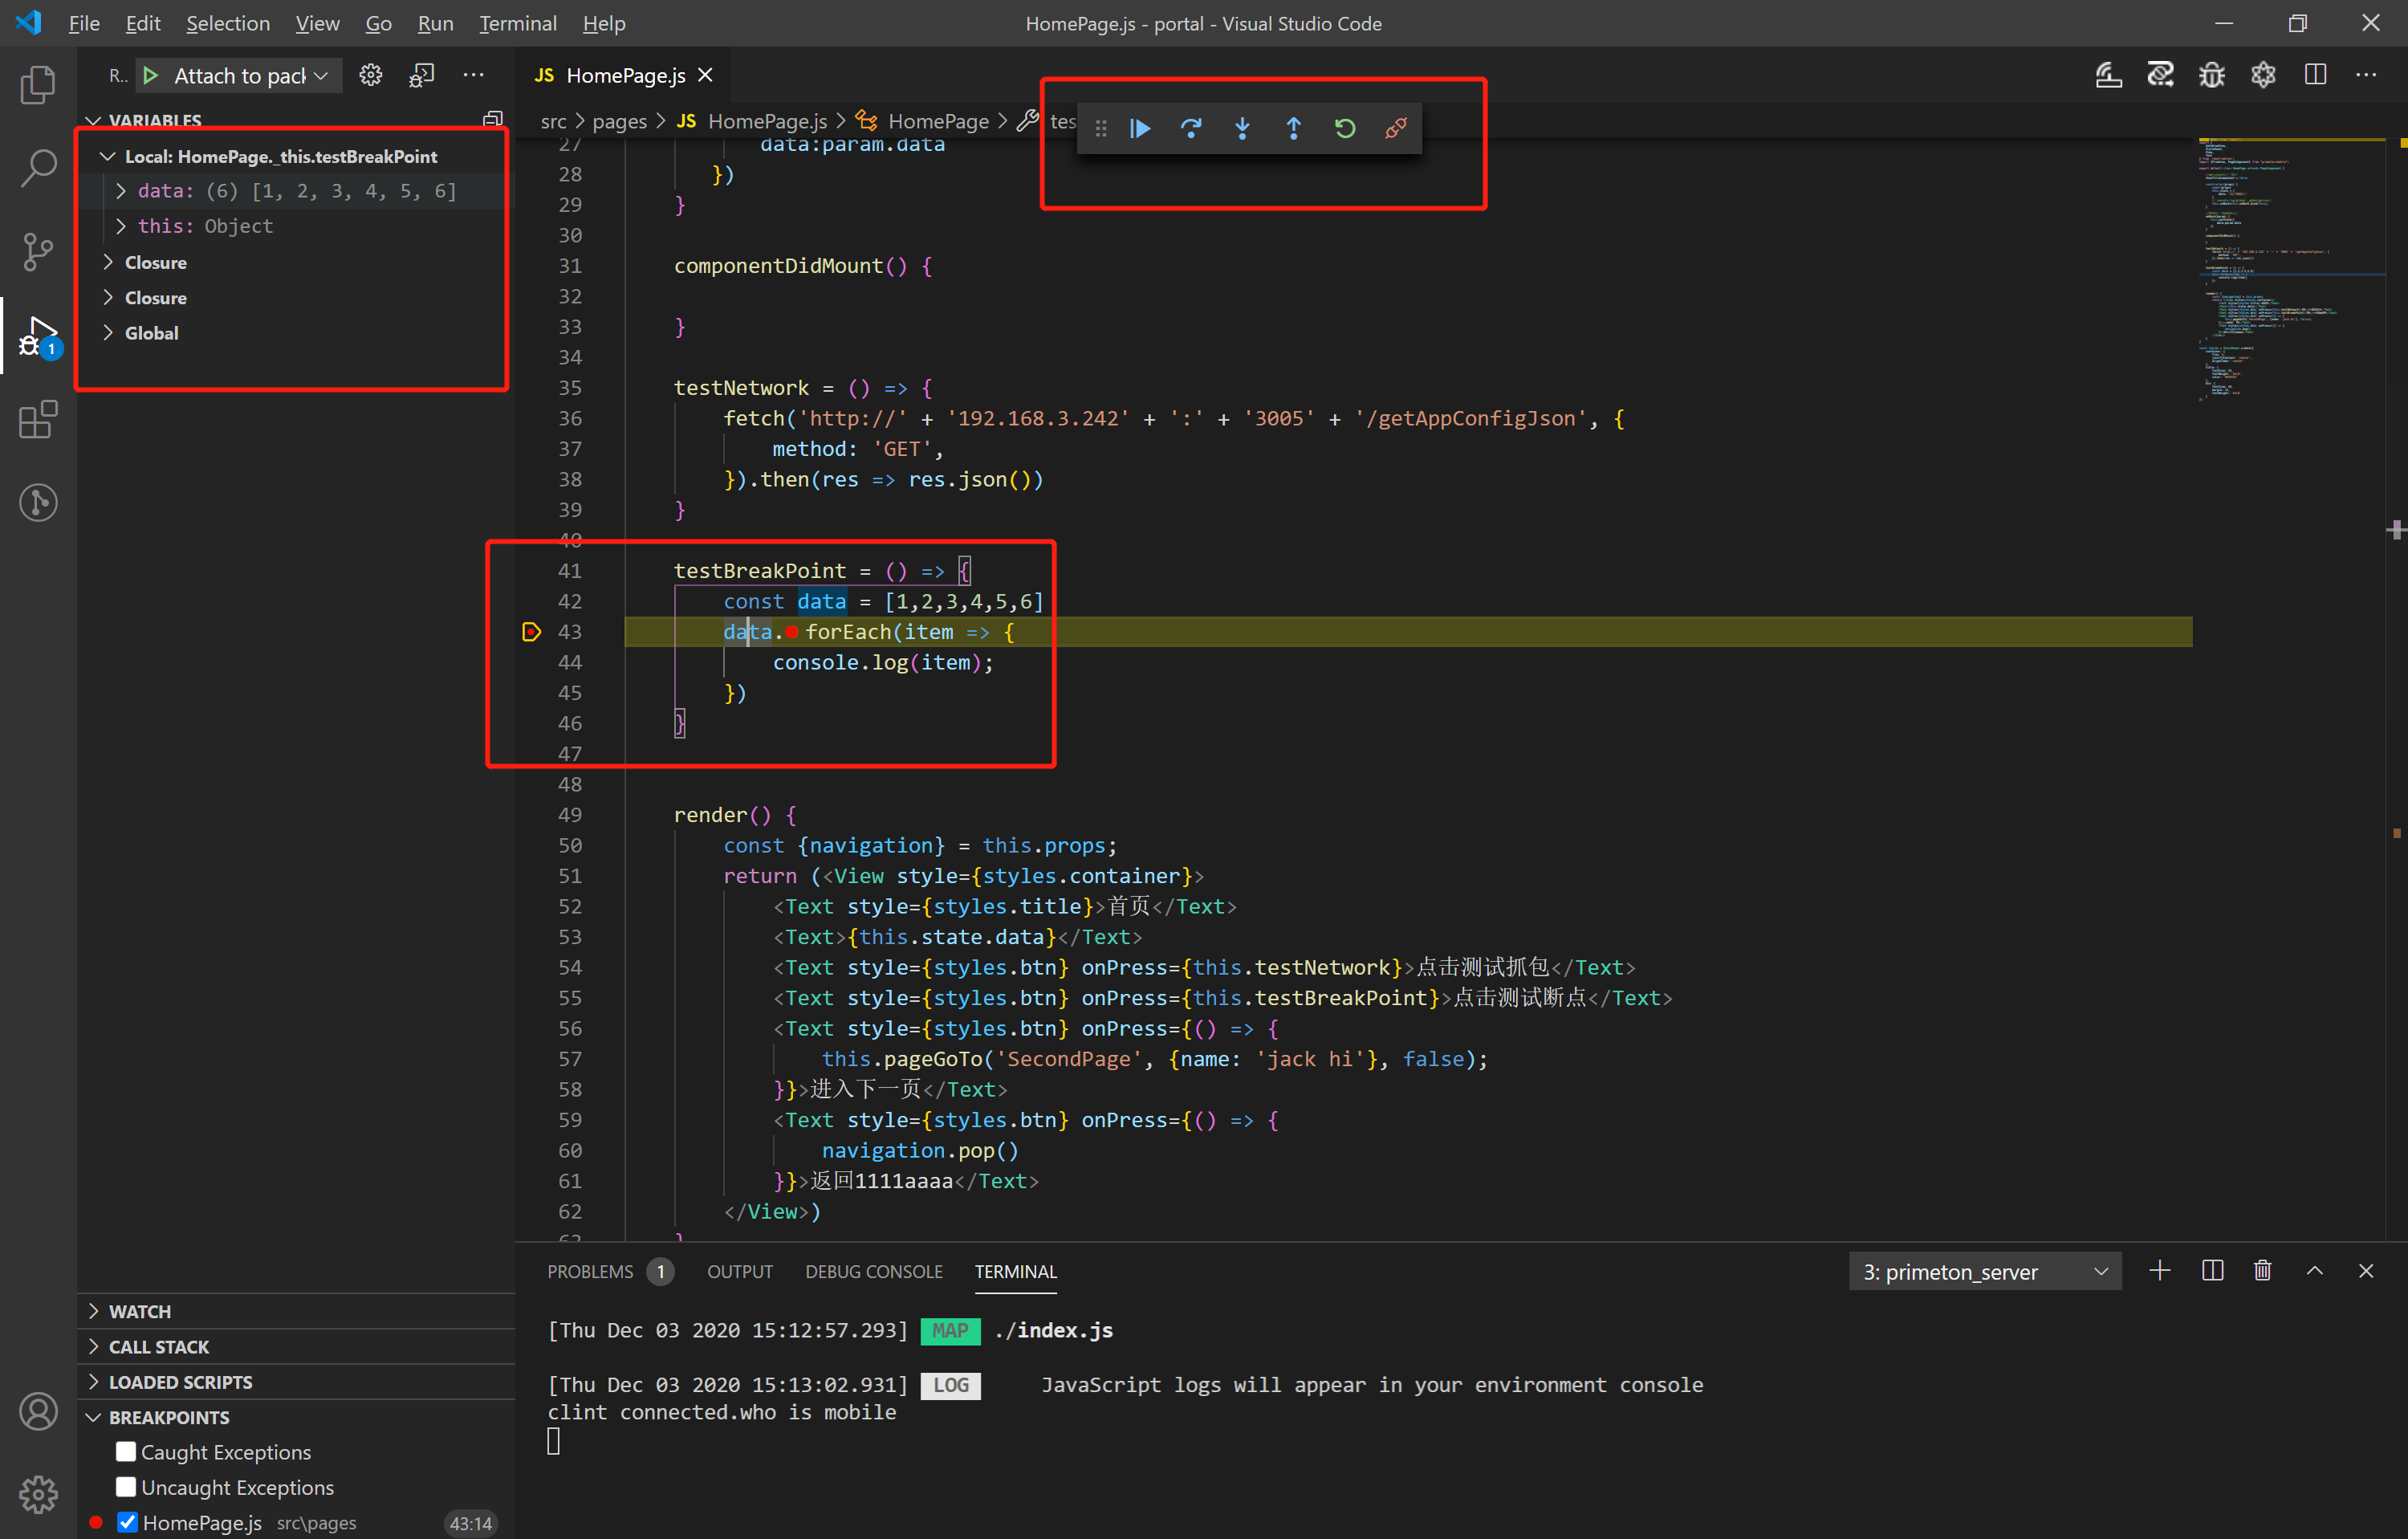Open the primeton_server terminal selector
The image size is (2408, 1539).
(x=1984, y=1271)
